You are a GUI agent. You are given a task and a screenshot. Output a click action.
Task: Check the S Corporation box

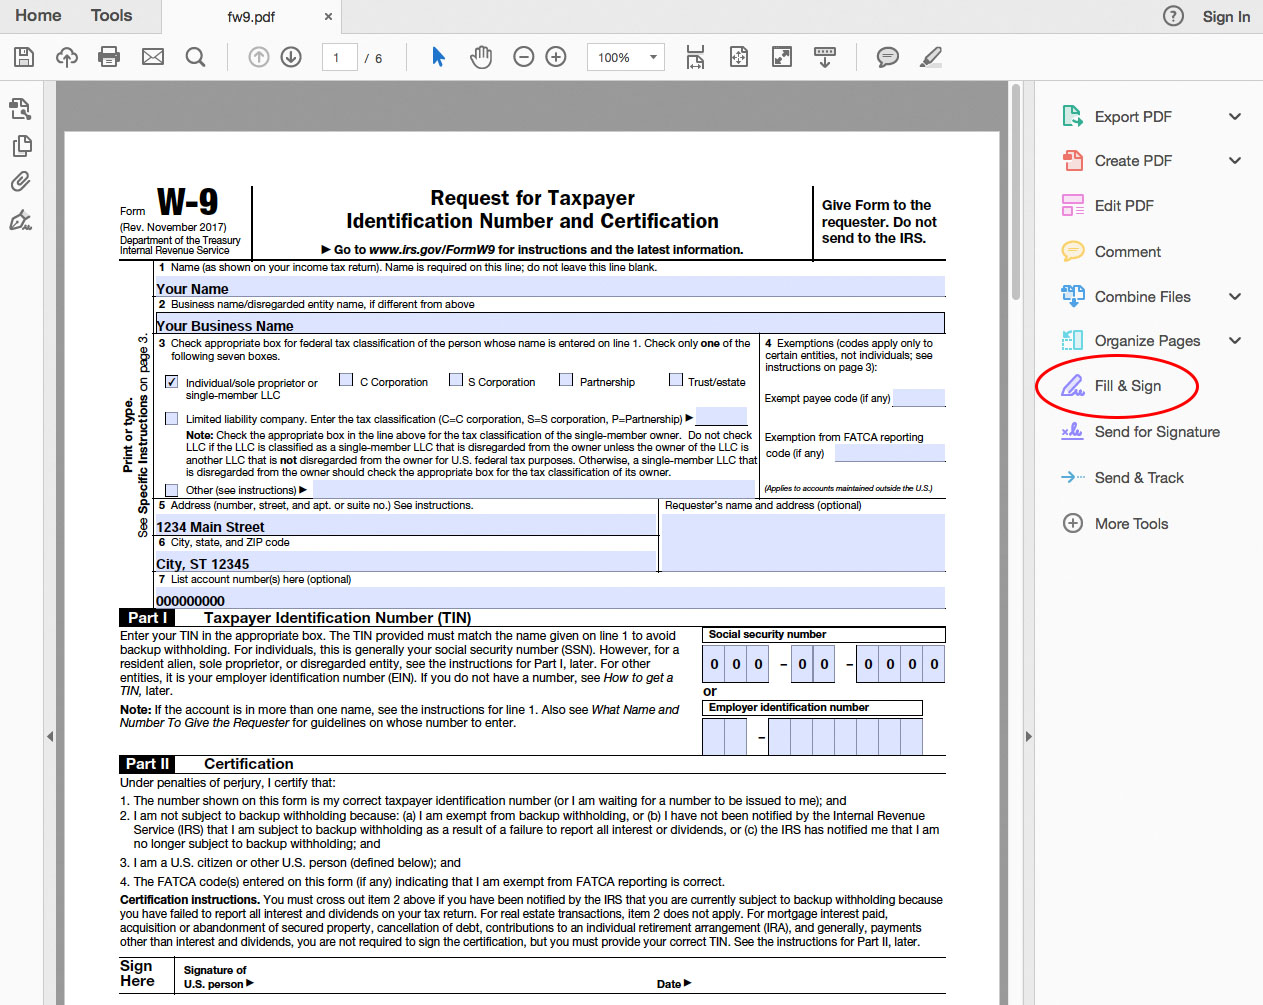pos(456,380)
